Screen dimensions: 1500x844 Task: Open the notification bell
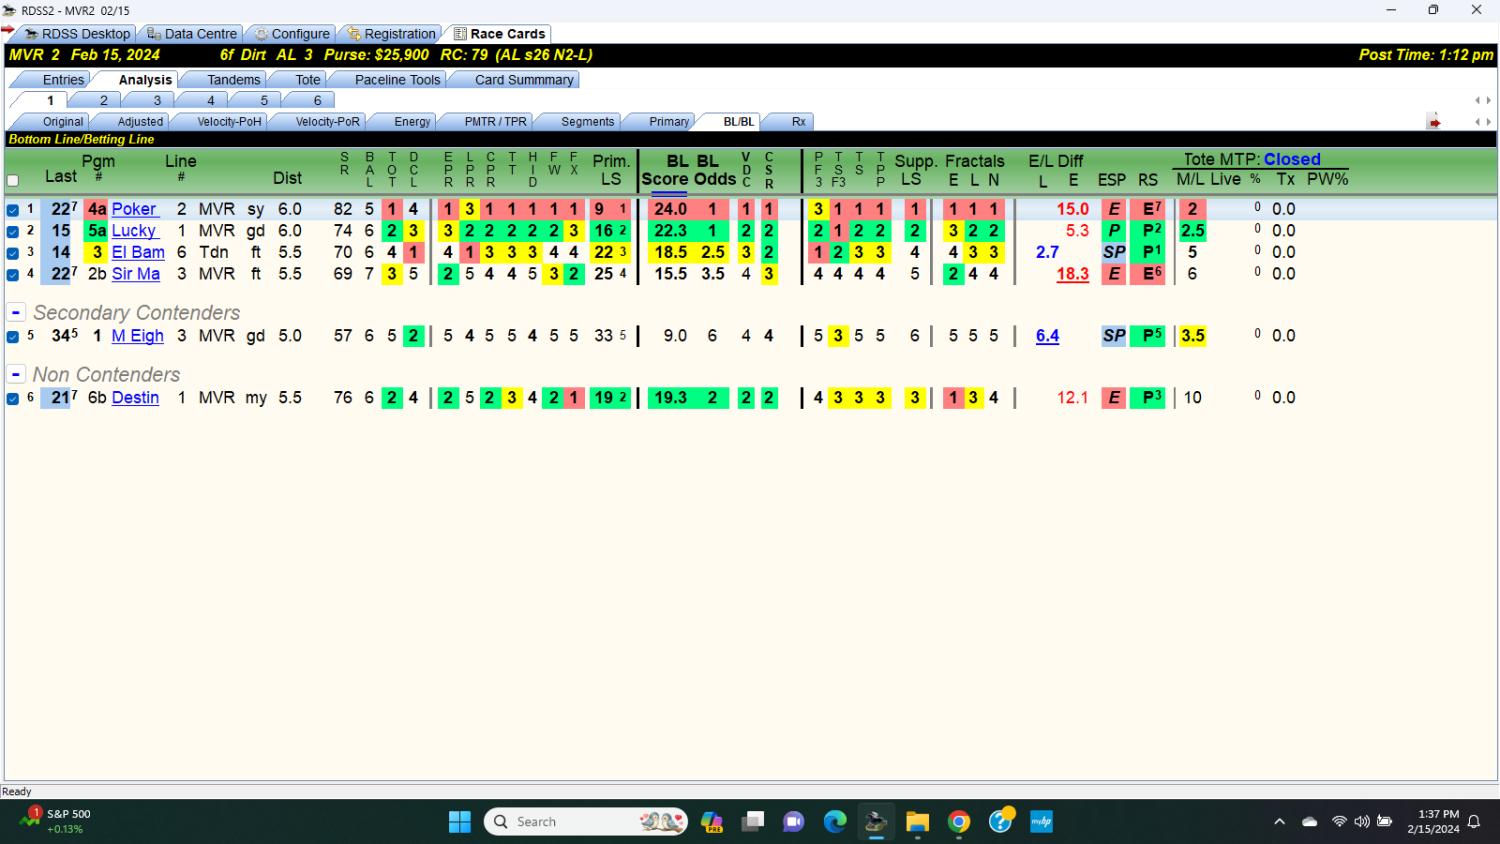point(1474,822)
